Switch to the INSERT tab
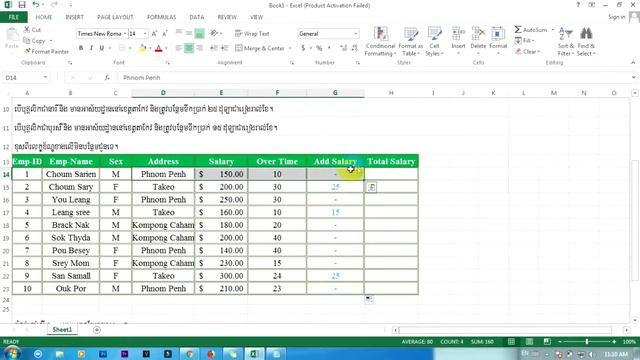Image resolution: width=640 pixels, height=360 pixels. click(x=74, y=17)
